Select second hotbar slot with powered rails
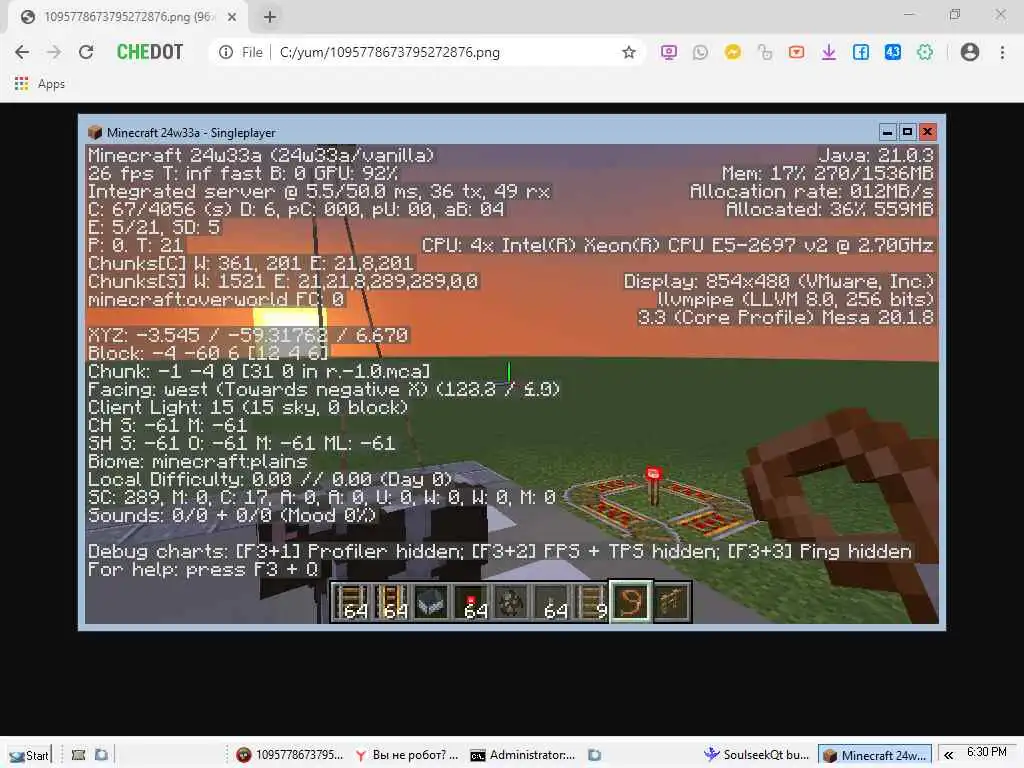The width and height of the screenshot is (1024, 768). tap(392, 601)
